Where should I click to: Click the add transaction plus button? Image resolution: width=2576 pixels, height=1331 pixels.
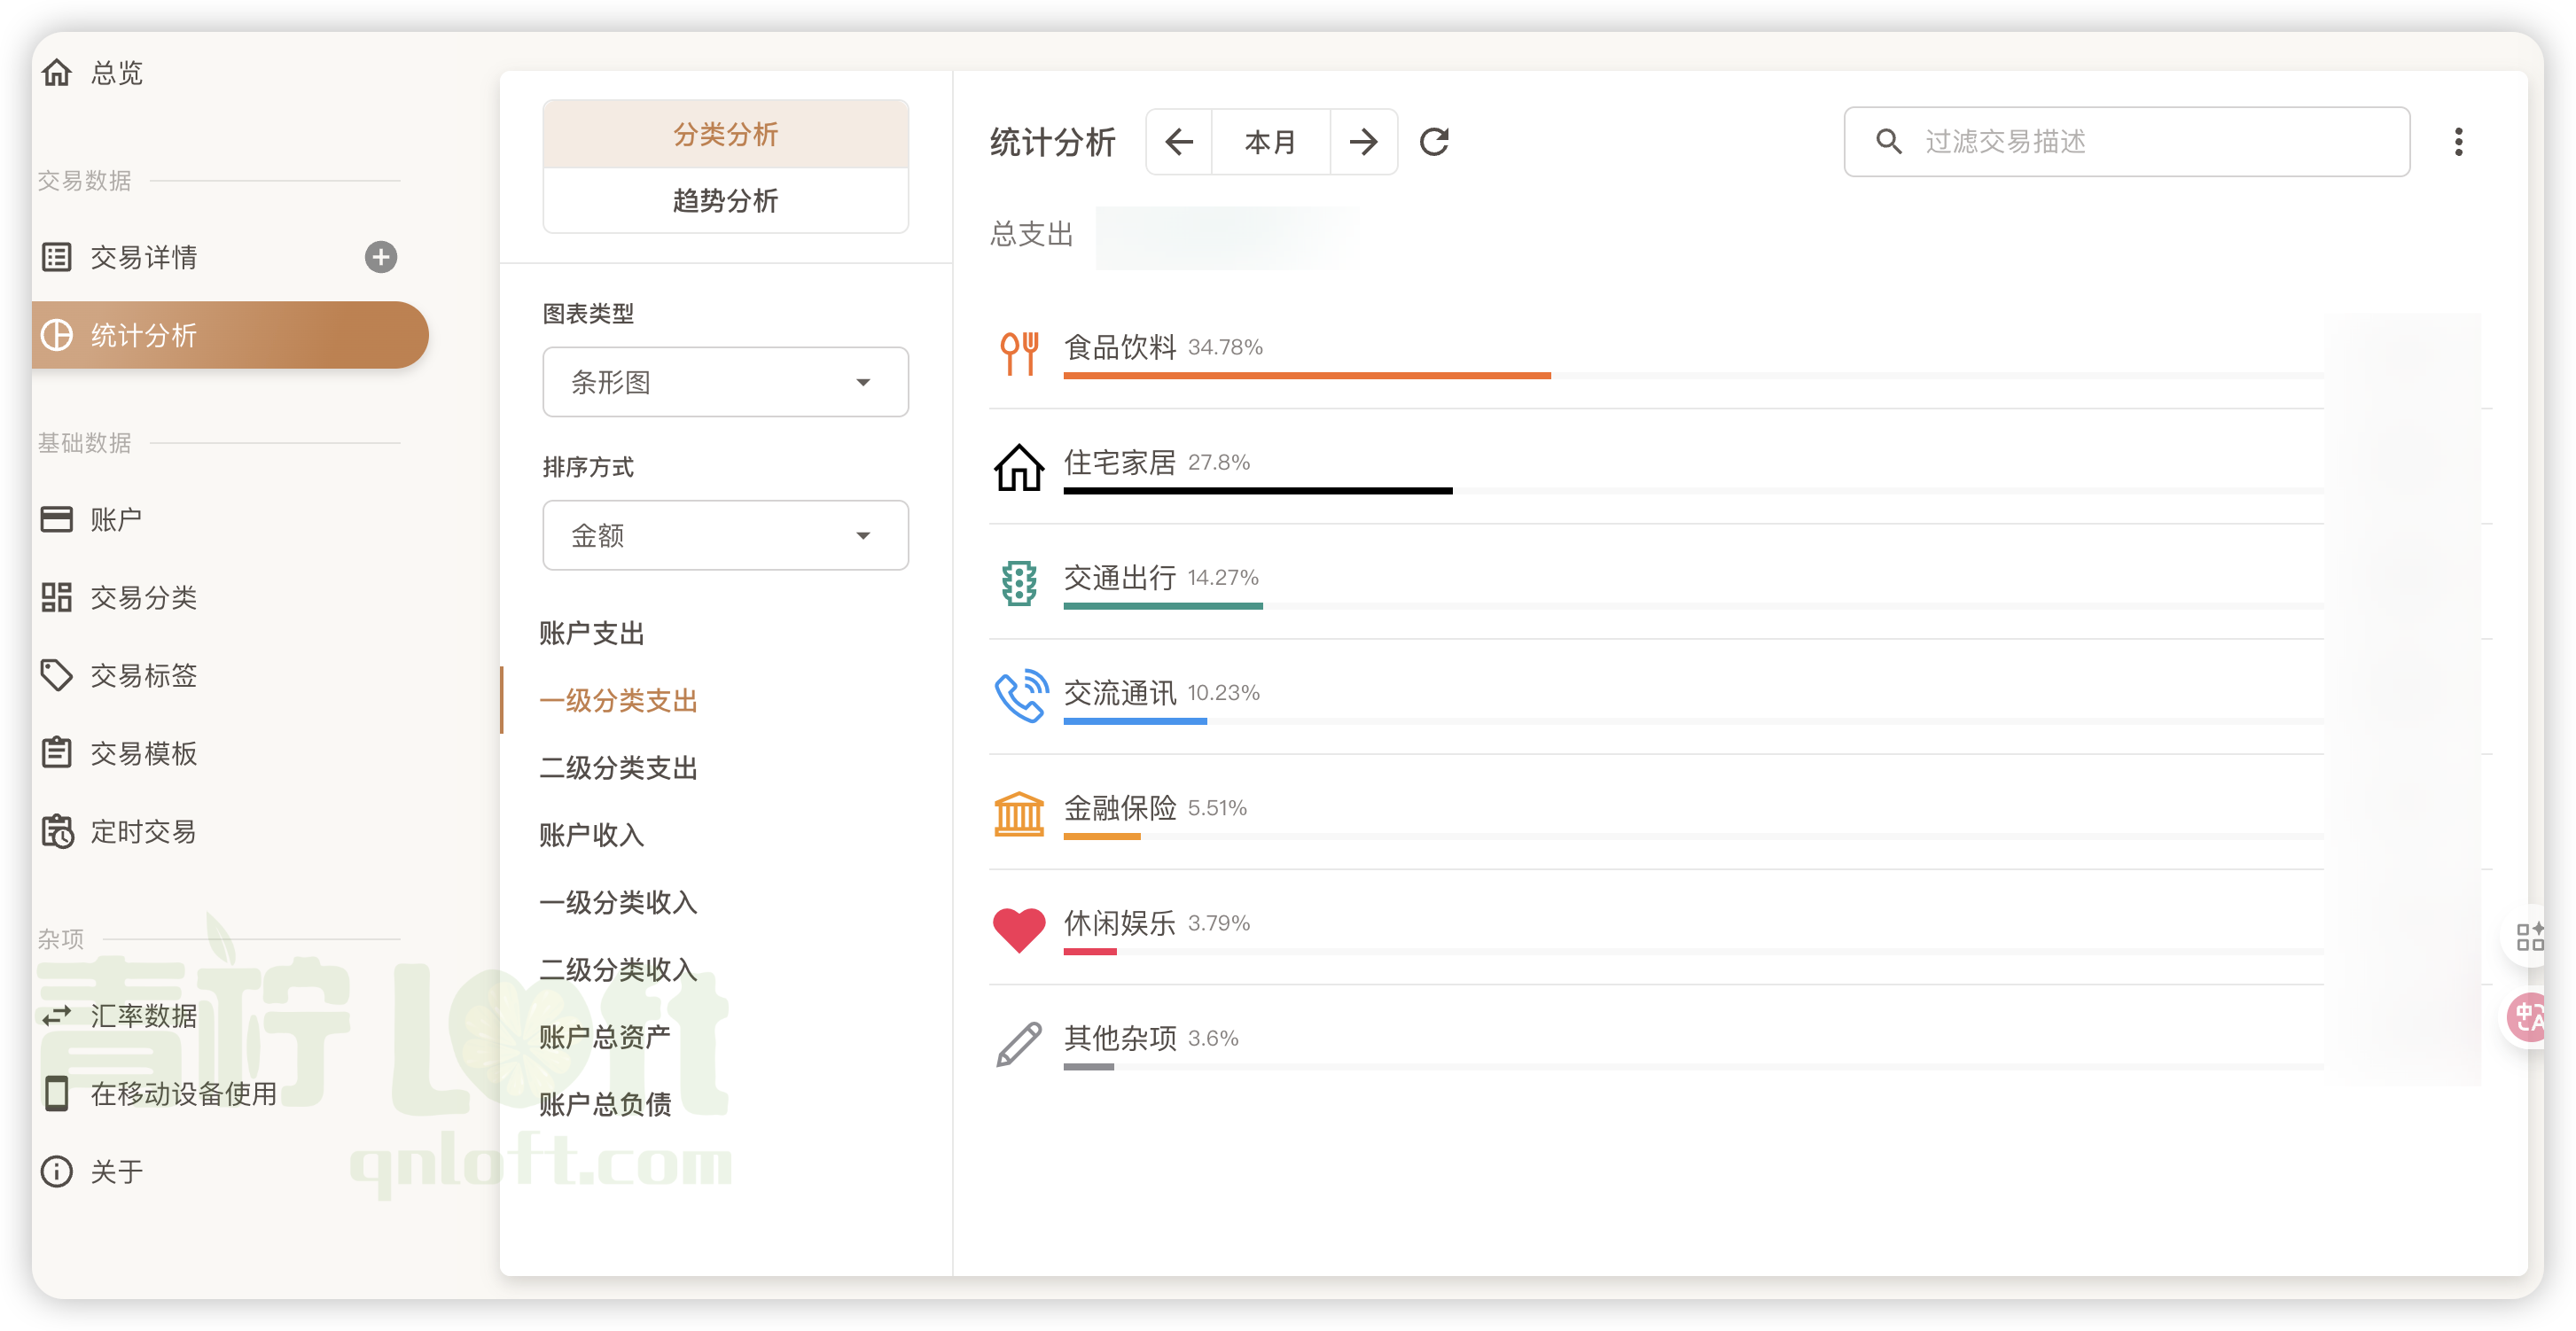pyautogui.click(x=380, y=257)
